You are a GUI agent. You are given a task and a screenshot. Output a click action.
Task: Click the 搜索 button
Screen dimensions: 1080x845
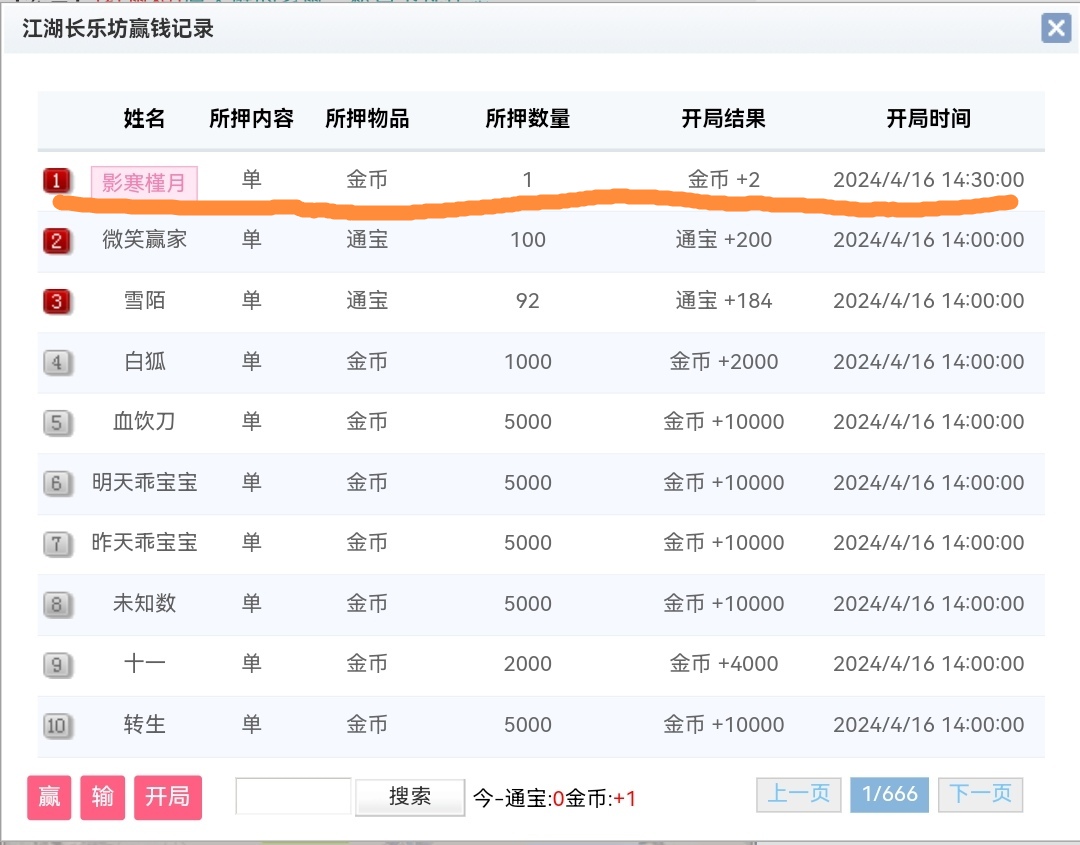pos(410,797)
